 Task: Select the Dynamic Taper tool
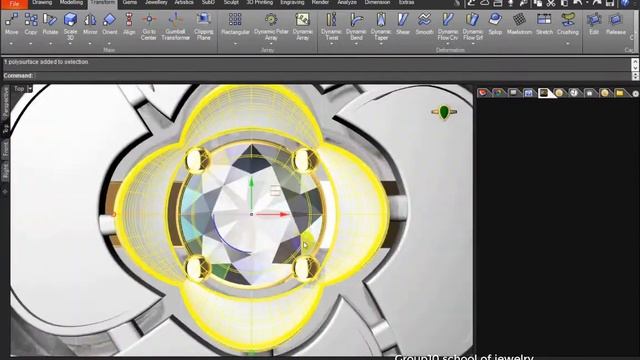click(381, 26)
